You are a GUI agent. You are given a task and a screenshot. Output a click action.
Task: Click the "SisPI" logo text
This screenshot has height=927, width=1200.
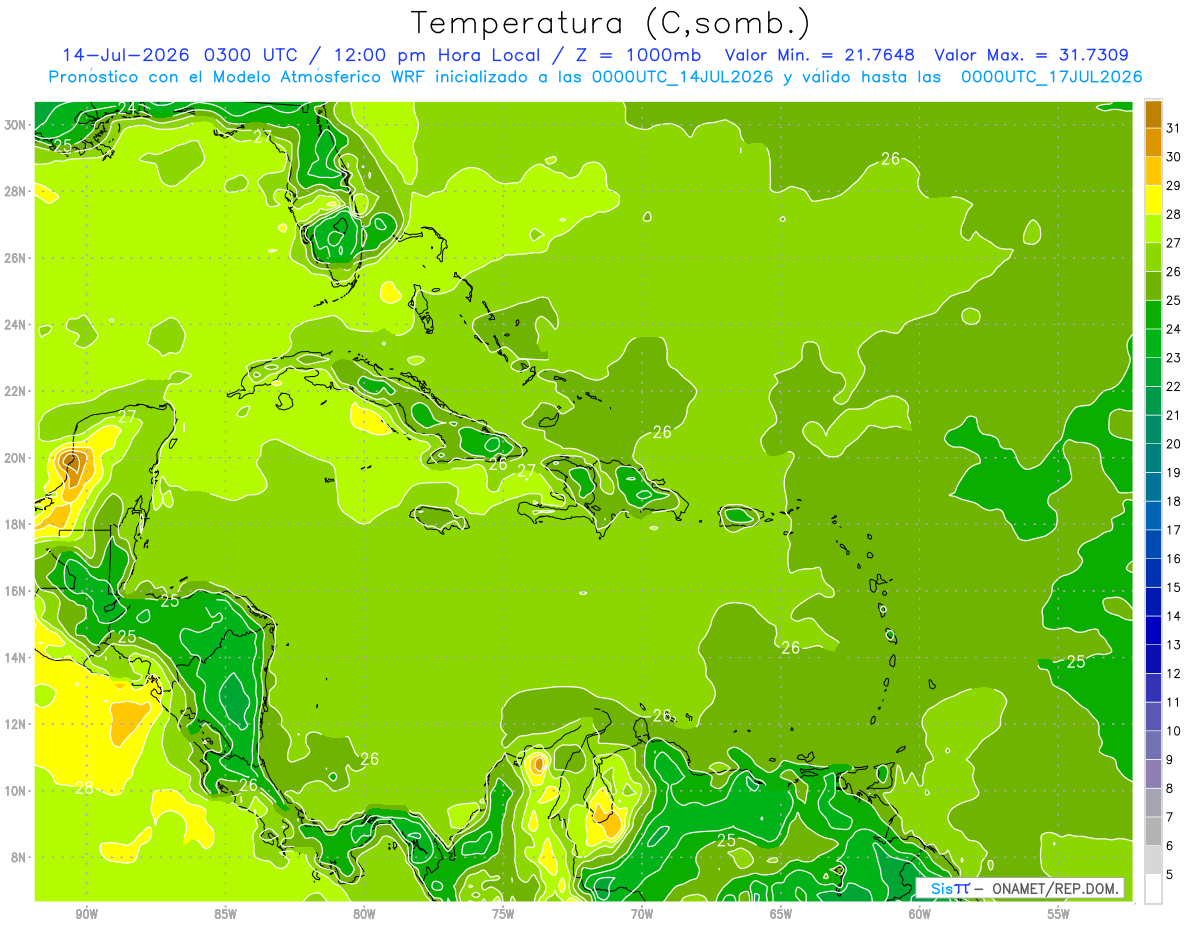pyautogui.click(x=950, y=888)
